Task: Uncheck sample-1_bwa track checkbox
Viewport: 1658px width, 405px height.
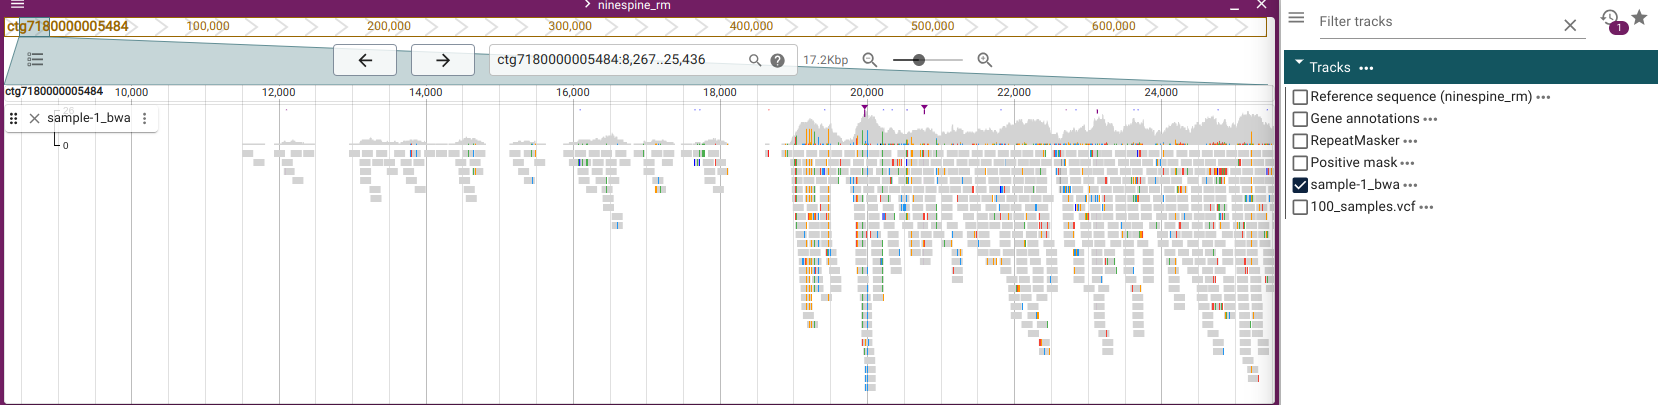Action: [1300, 185]
